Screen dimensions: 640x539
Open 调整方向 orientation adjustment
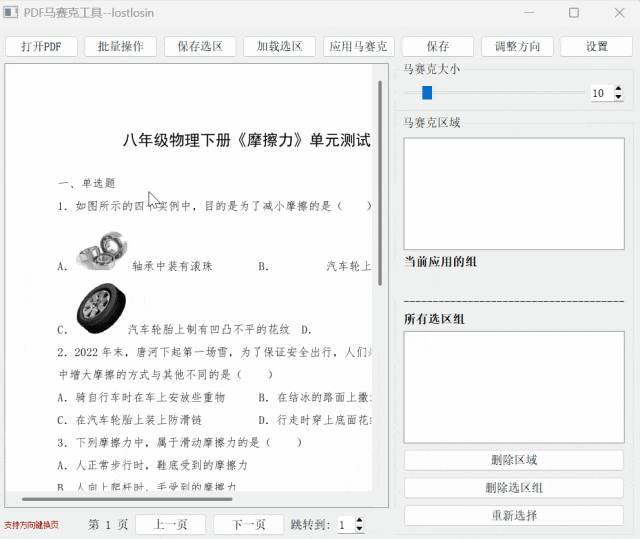click(x=517, y=47)
